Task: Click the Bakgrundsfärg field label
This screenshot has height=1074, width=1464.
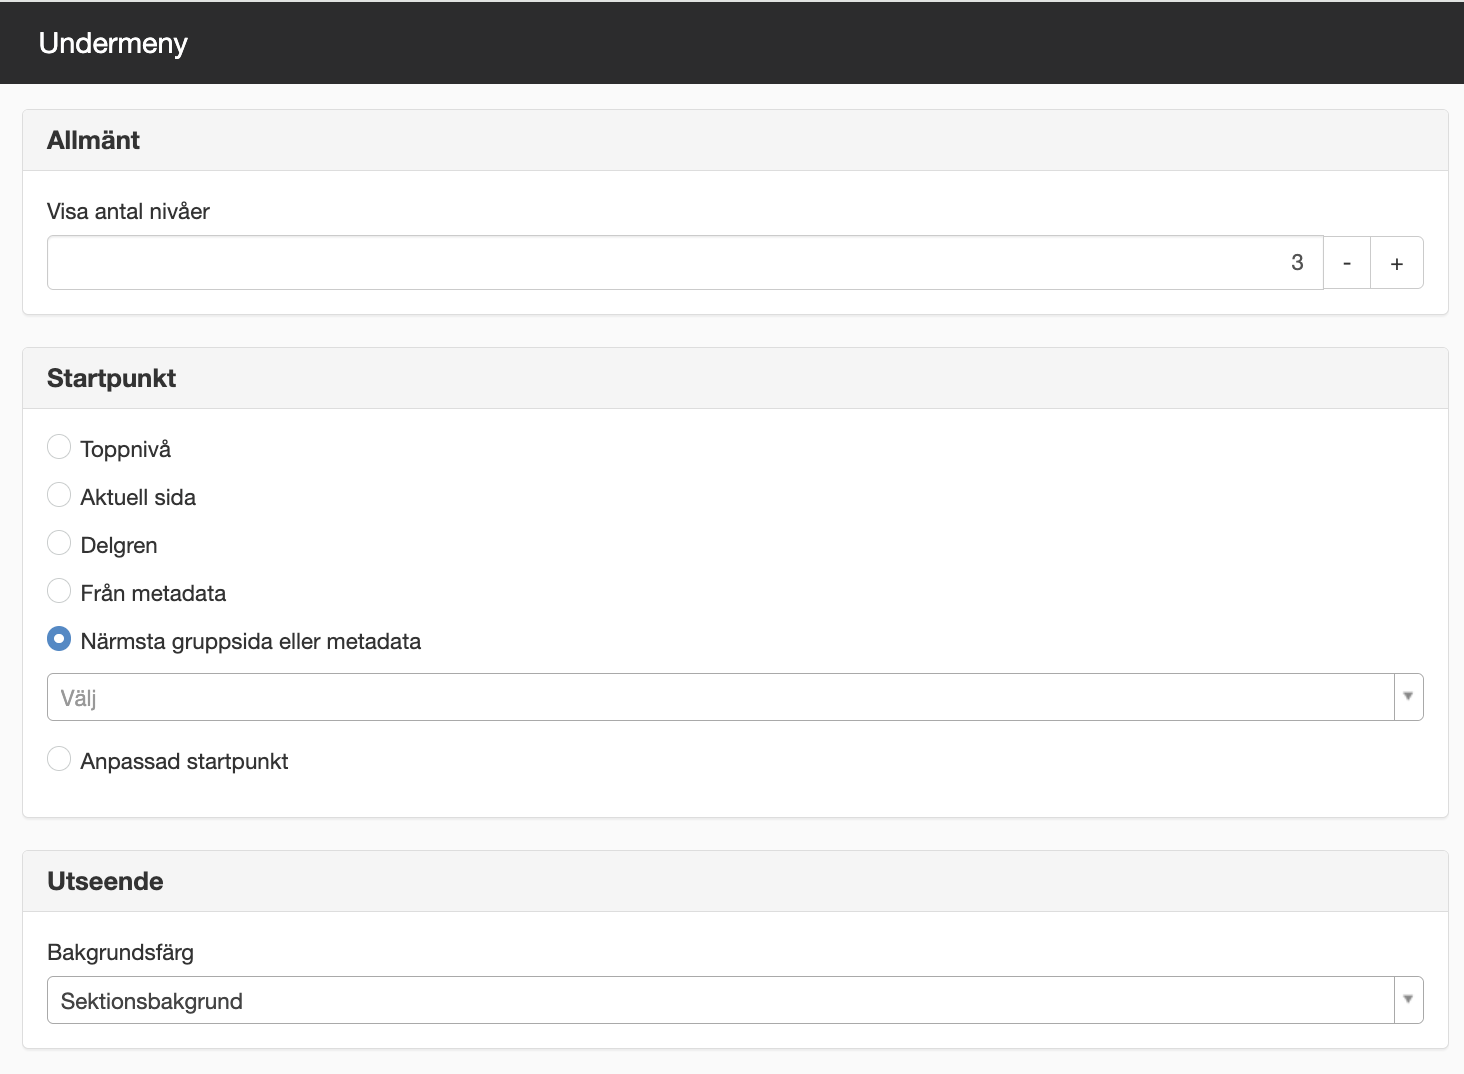Action: coord(120,952)
